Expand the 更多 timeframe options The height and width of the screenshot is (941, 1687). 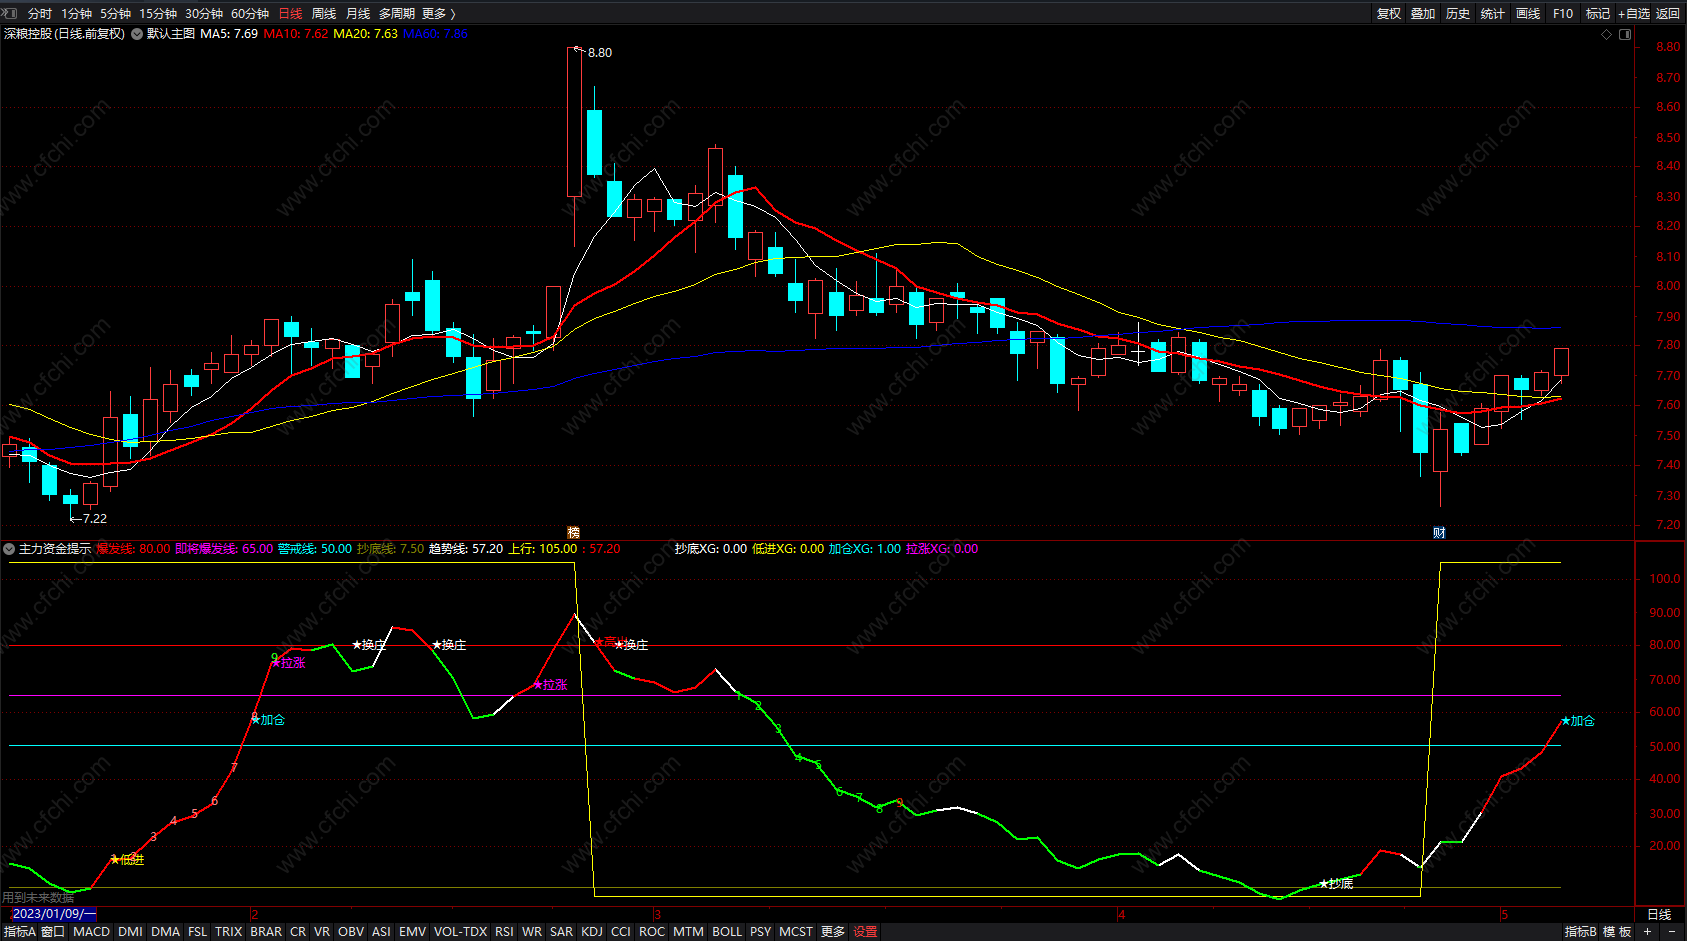[438, 13]
